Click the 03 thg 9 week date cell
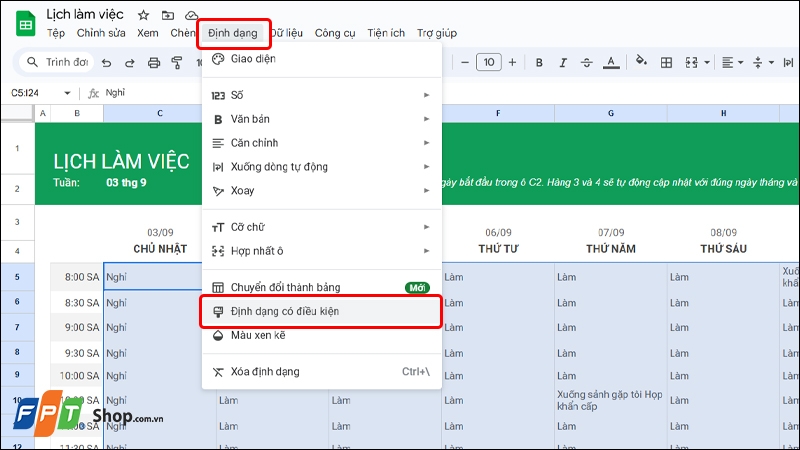 [x=126, y=183]
